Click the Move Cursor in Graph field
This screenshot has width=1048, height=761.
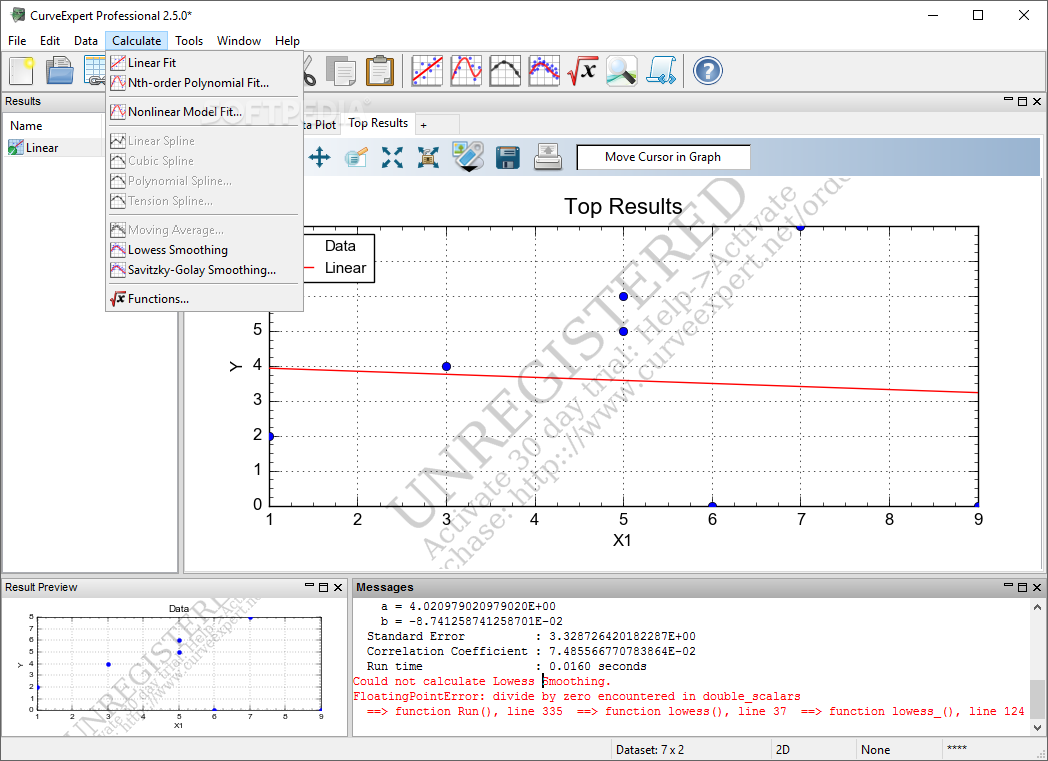pyautogui.click(x=663, y=157)
